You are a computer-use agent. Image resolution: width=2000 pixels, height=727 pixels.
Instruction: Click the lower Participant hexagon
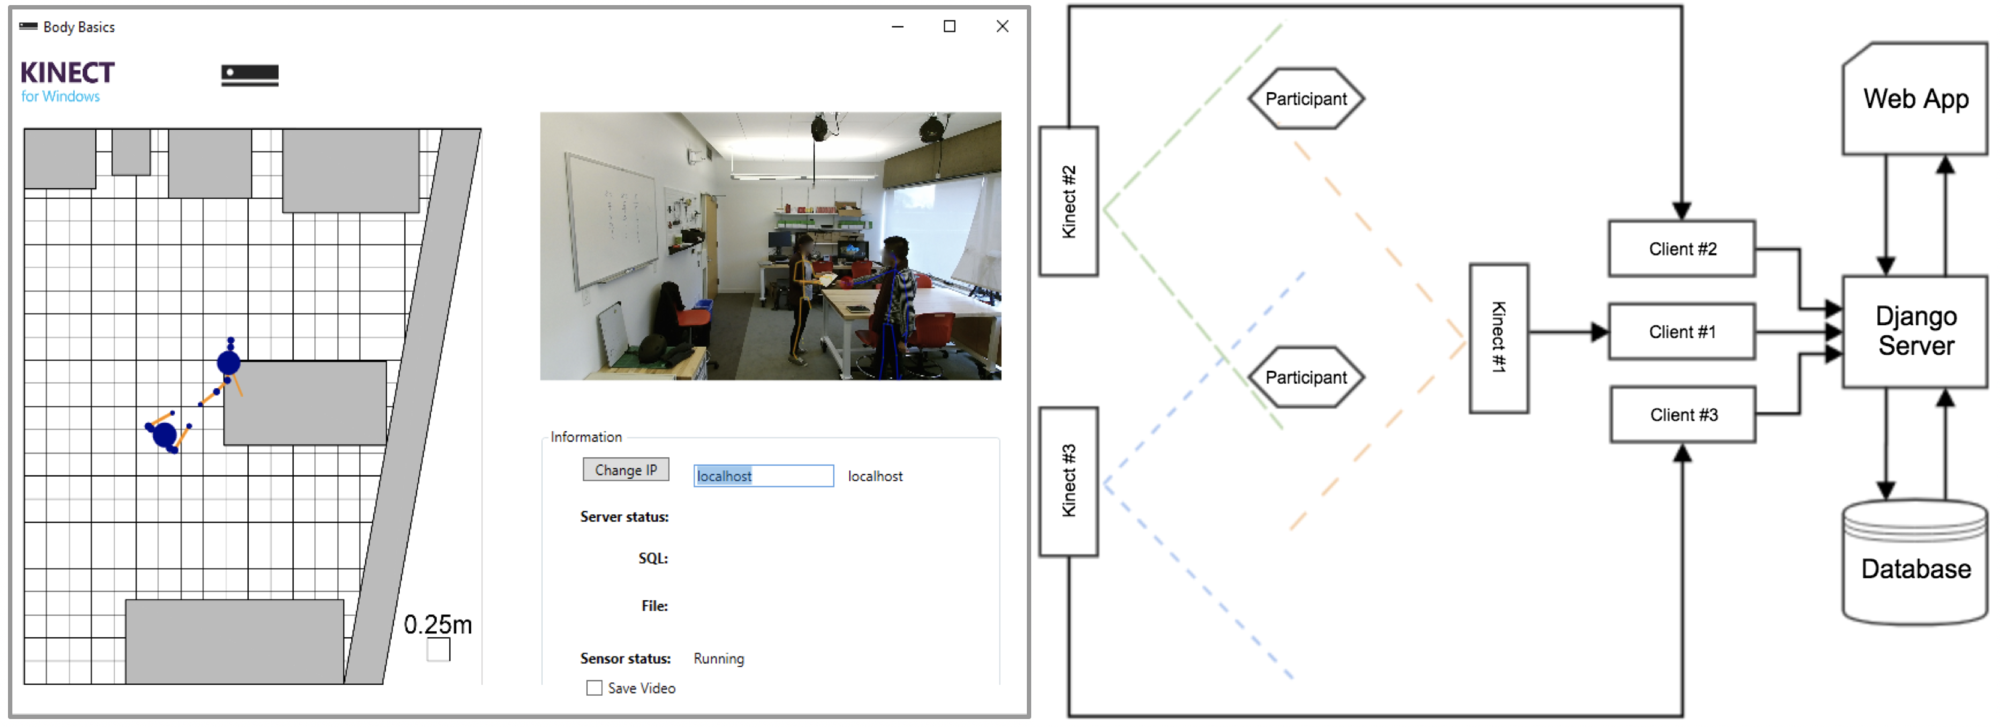pos(1306,377)
